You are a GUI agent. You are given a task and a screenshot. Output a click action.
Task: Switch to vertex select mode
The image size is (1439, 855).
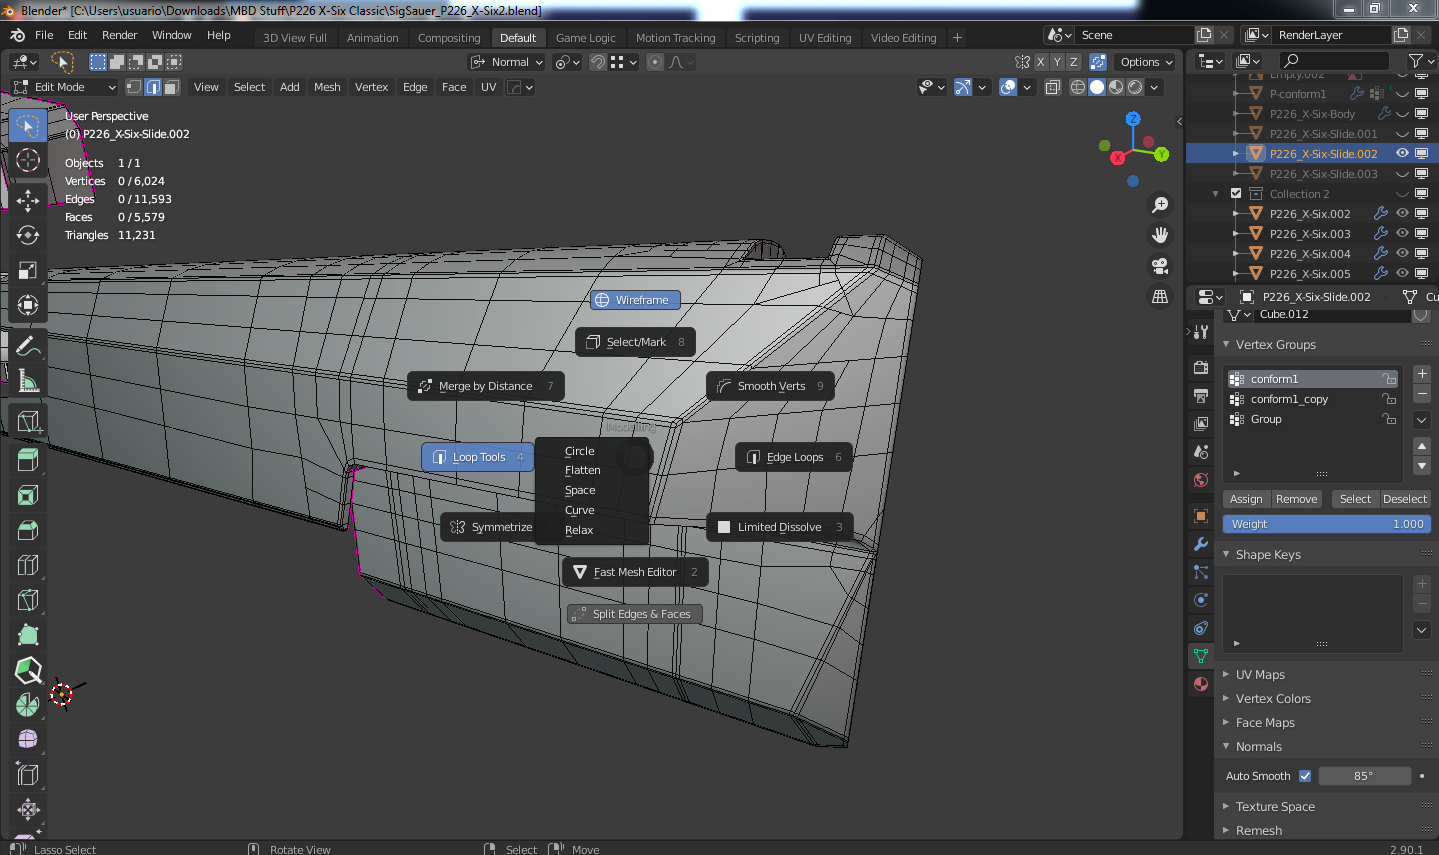pyautogui.click(x=134, y=87)
